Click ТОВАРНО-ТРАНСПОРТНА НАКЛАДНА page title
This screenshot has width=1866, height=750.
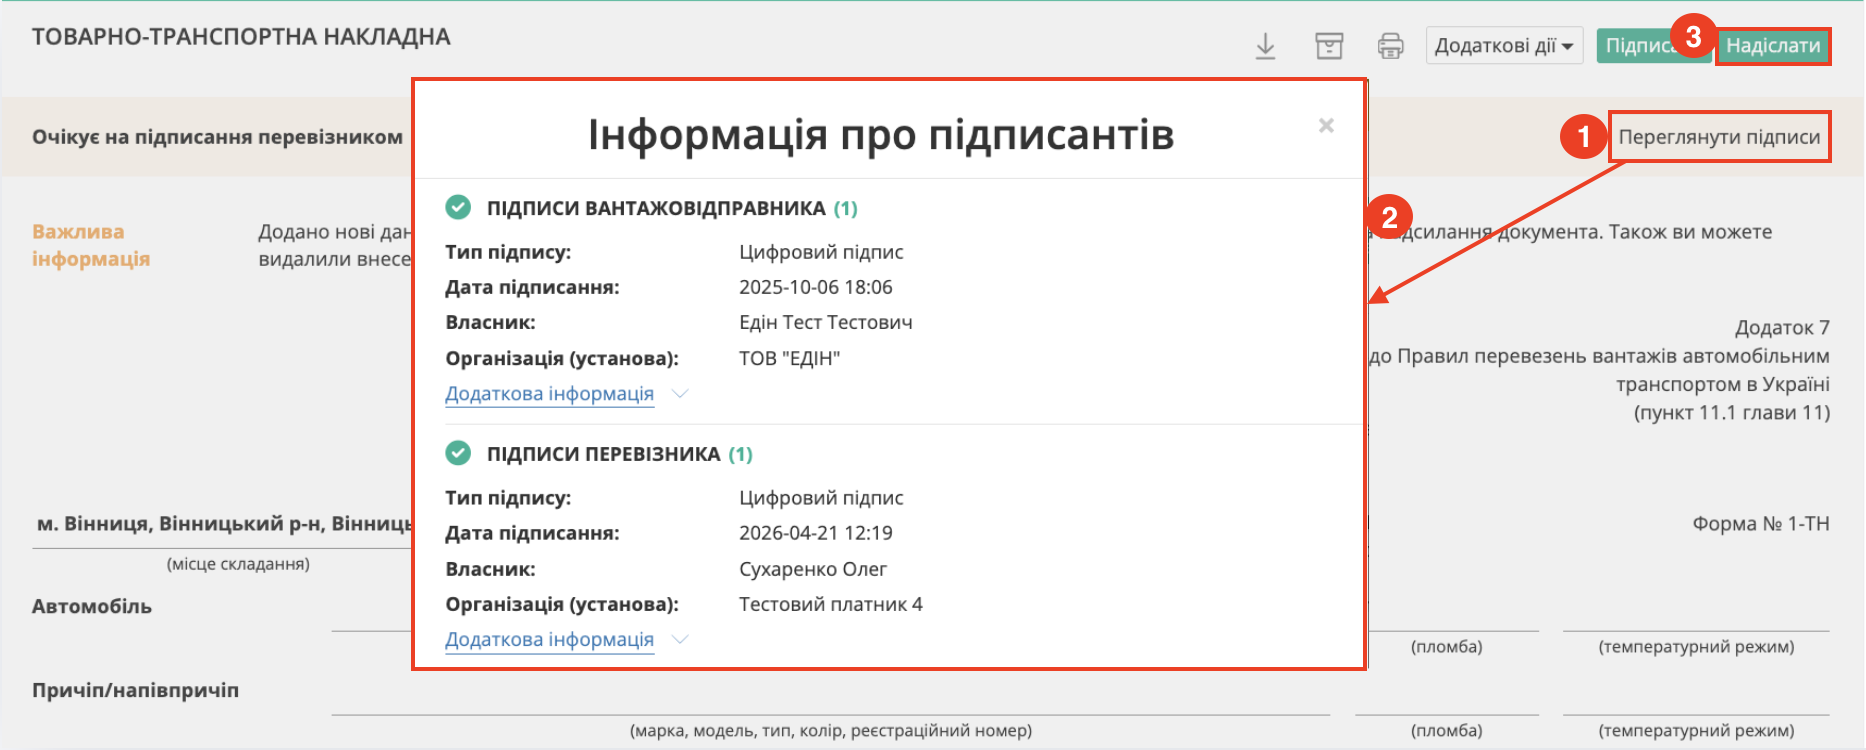pos(241,37)
